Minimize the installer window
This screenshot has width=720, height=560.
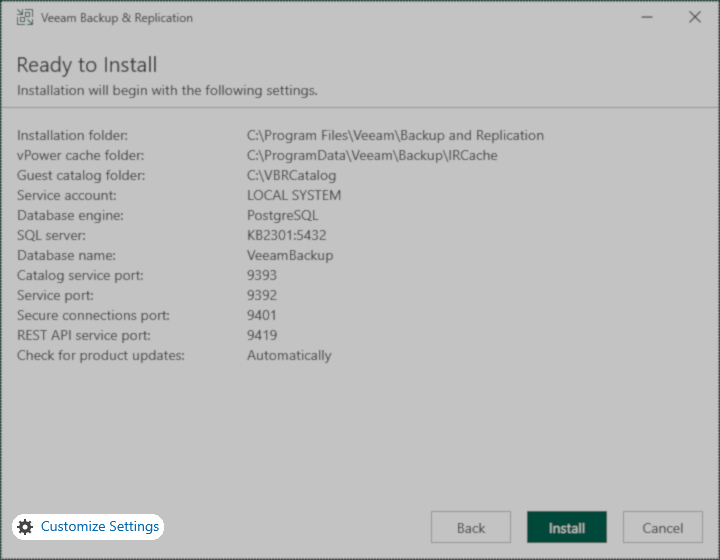(647, 17)
